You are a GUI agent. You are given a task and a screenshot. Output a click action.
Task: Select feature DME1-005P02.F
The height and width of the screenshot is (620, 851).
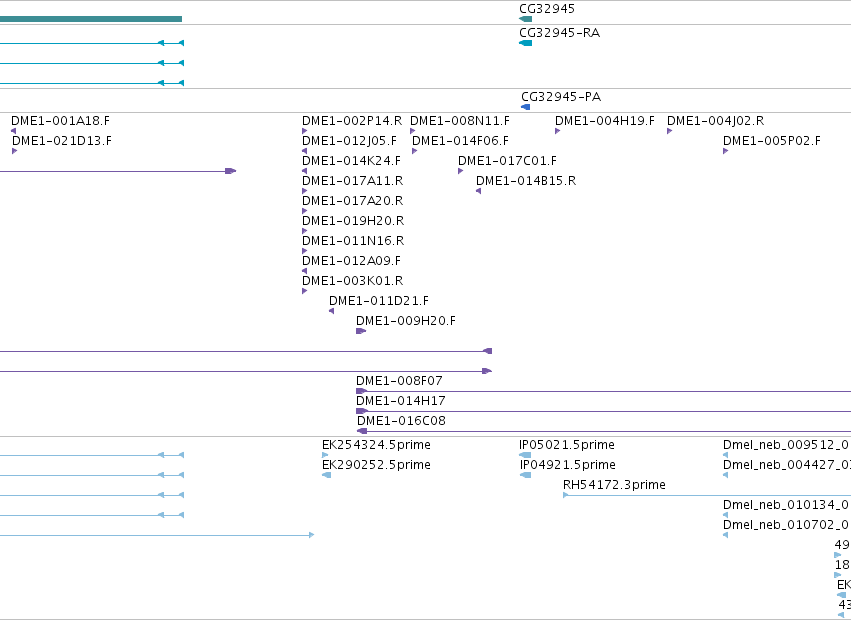click(772, 141)
